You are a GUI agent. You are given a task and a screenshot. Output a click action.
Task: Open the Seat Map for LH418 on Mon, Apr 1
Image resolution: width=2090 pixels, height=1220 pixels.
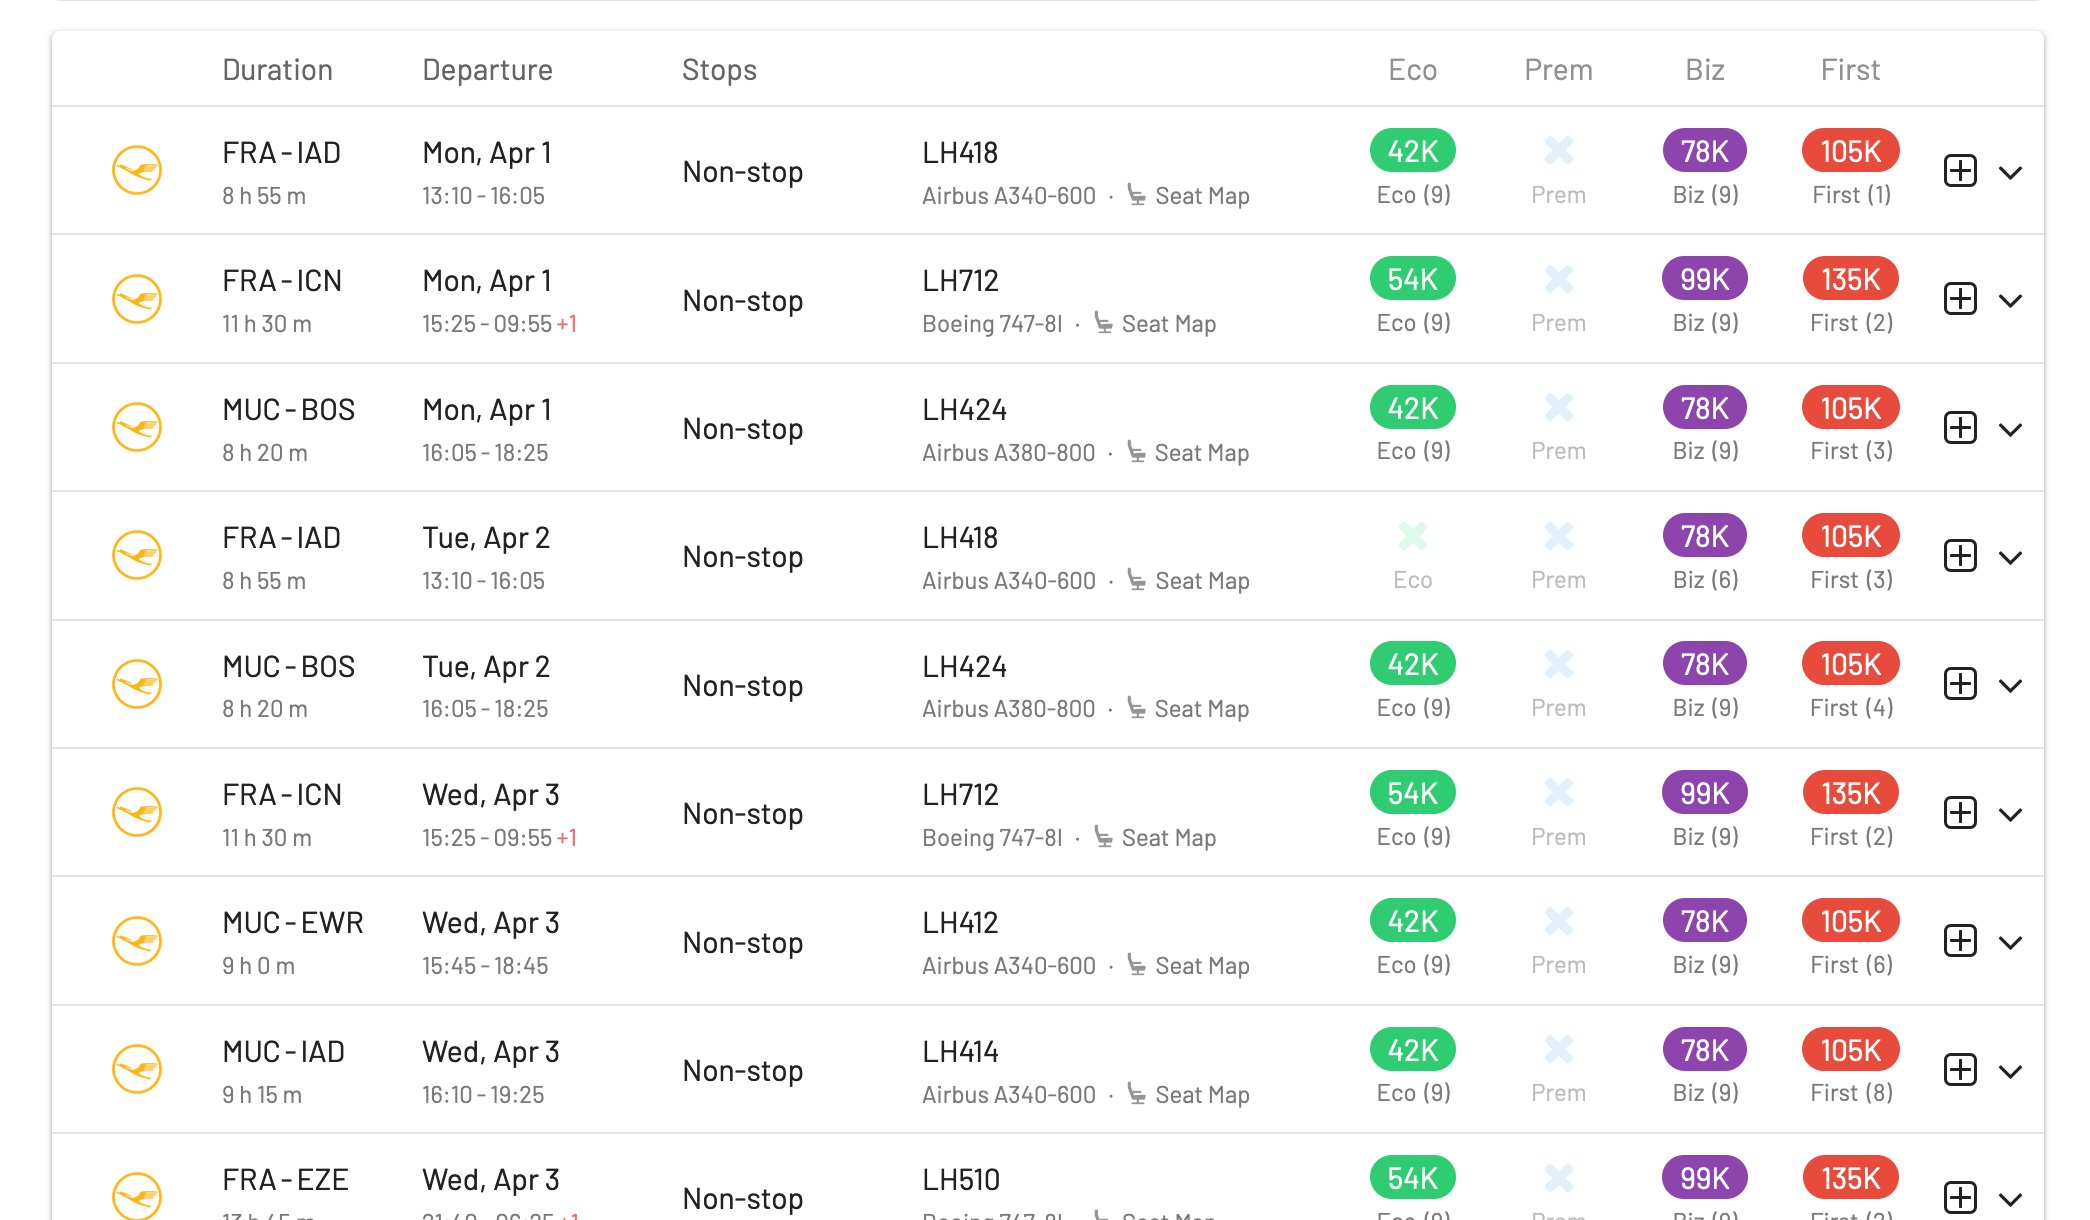pyautogui.click(x=1201, y=196)
